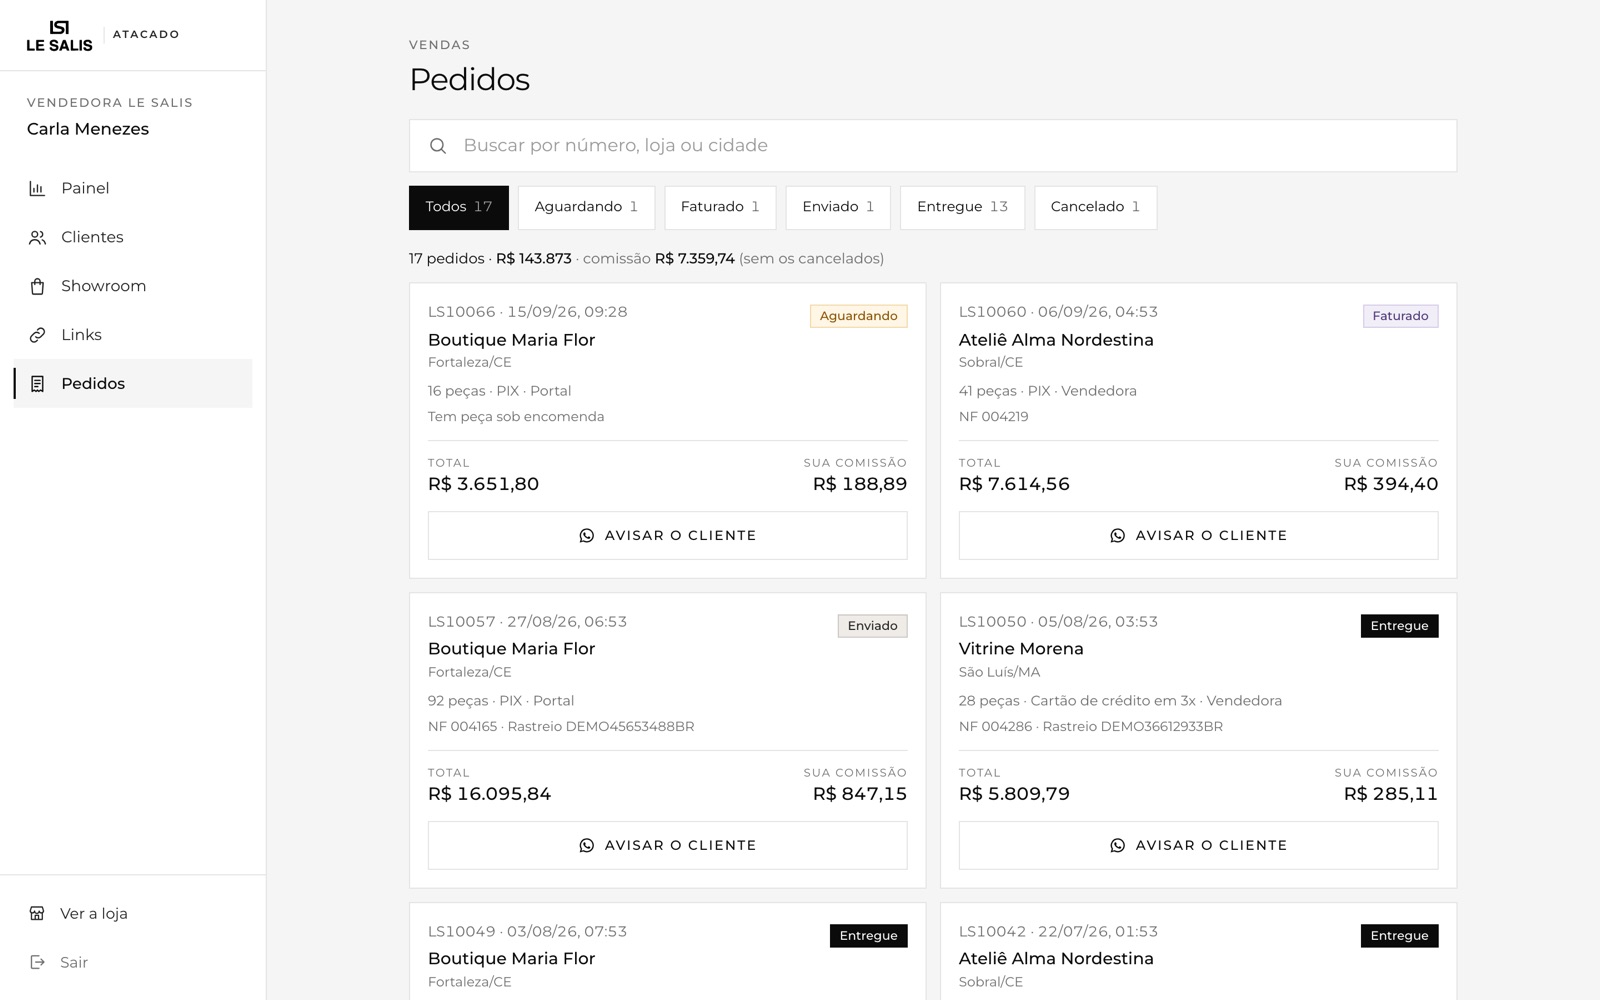Click the search magnifier icon
Screen dimensions: 1600x1000
pyautogui.click(x=438, y=146)
